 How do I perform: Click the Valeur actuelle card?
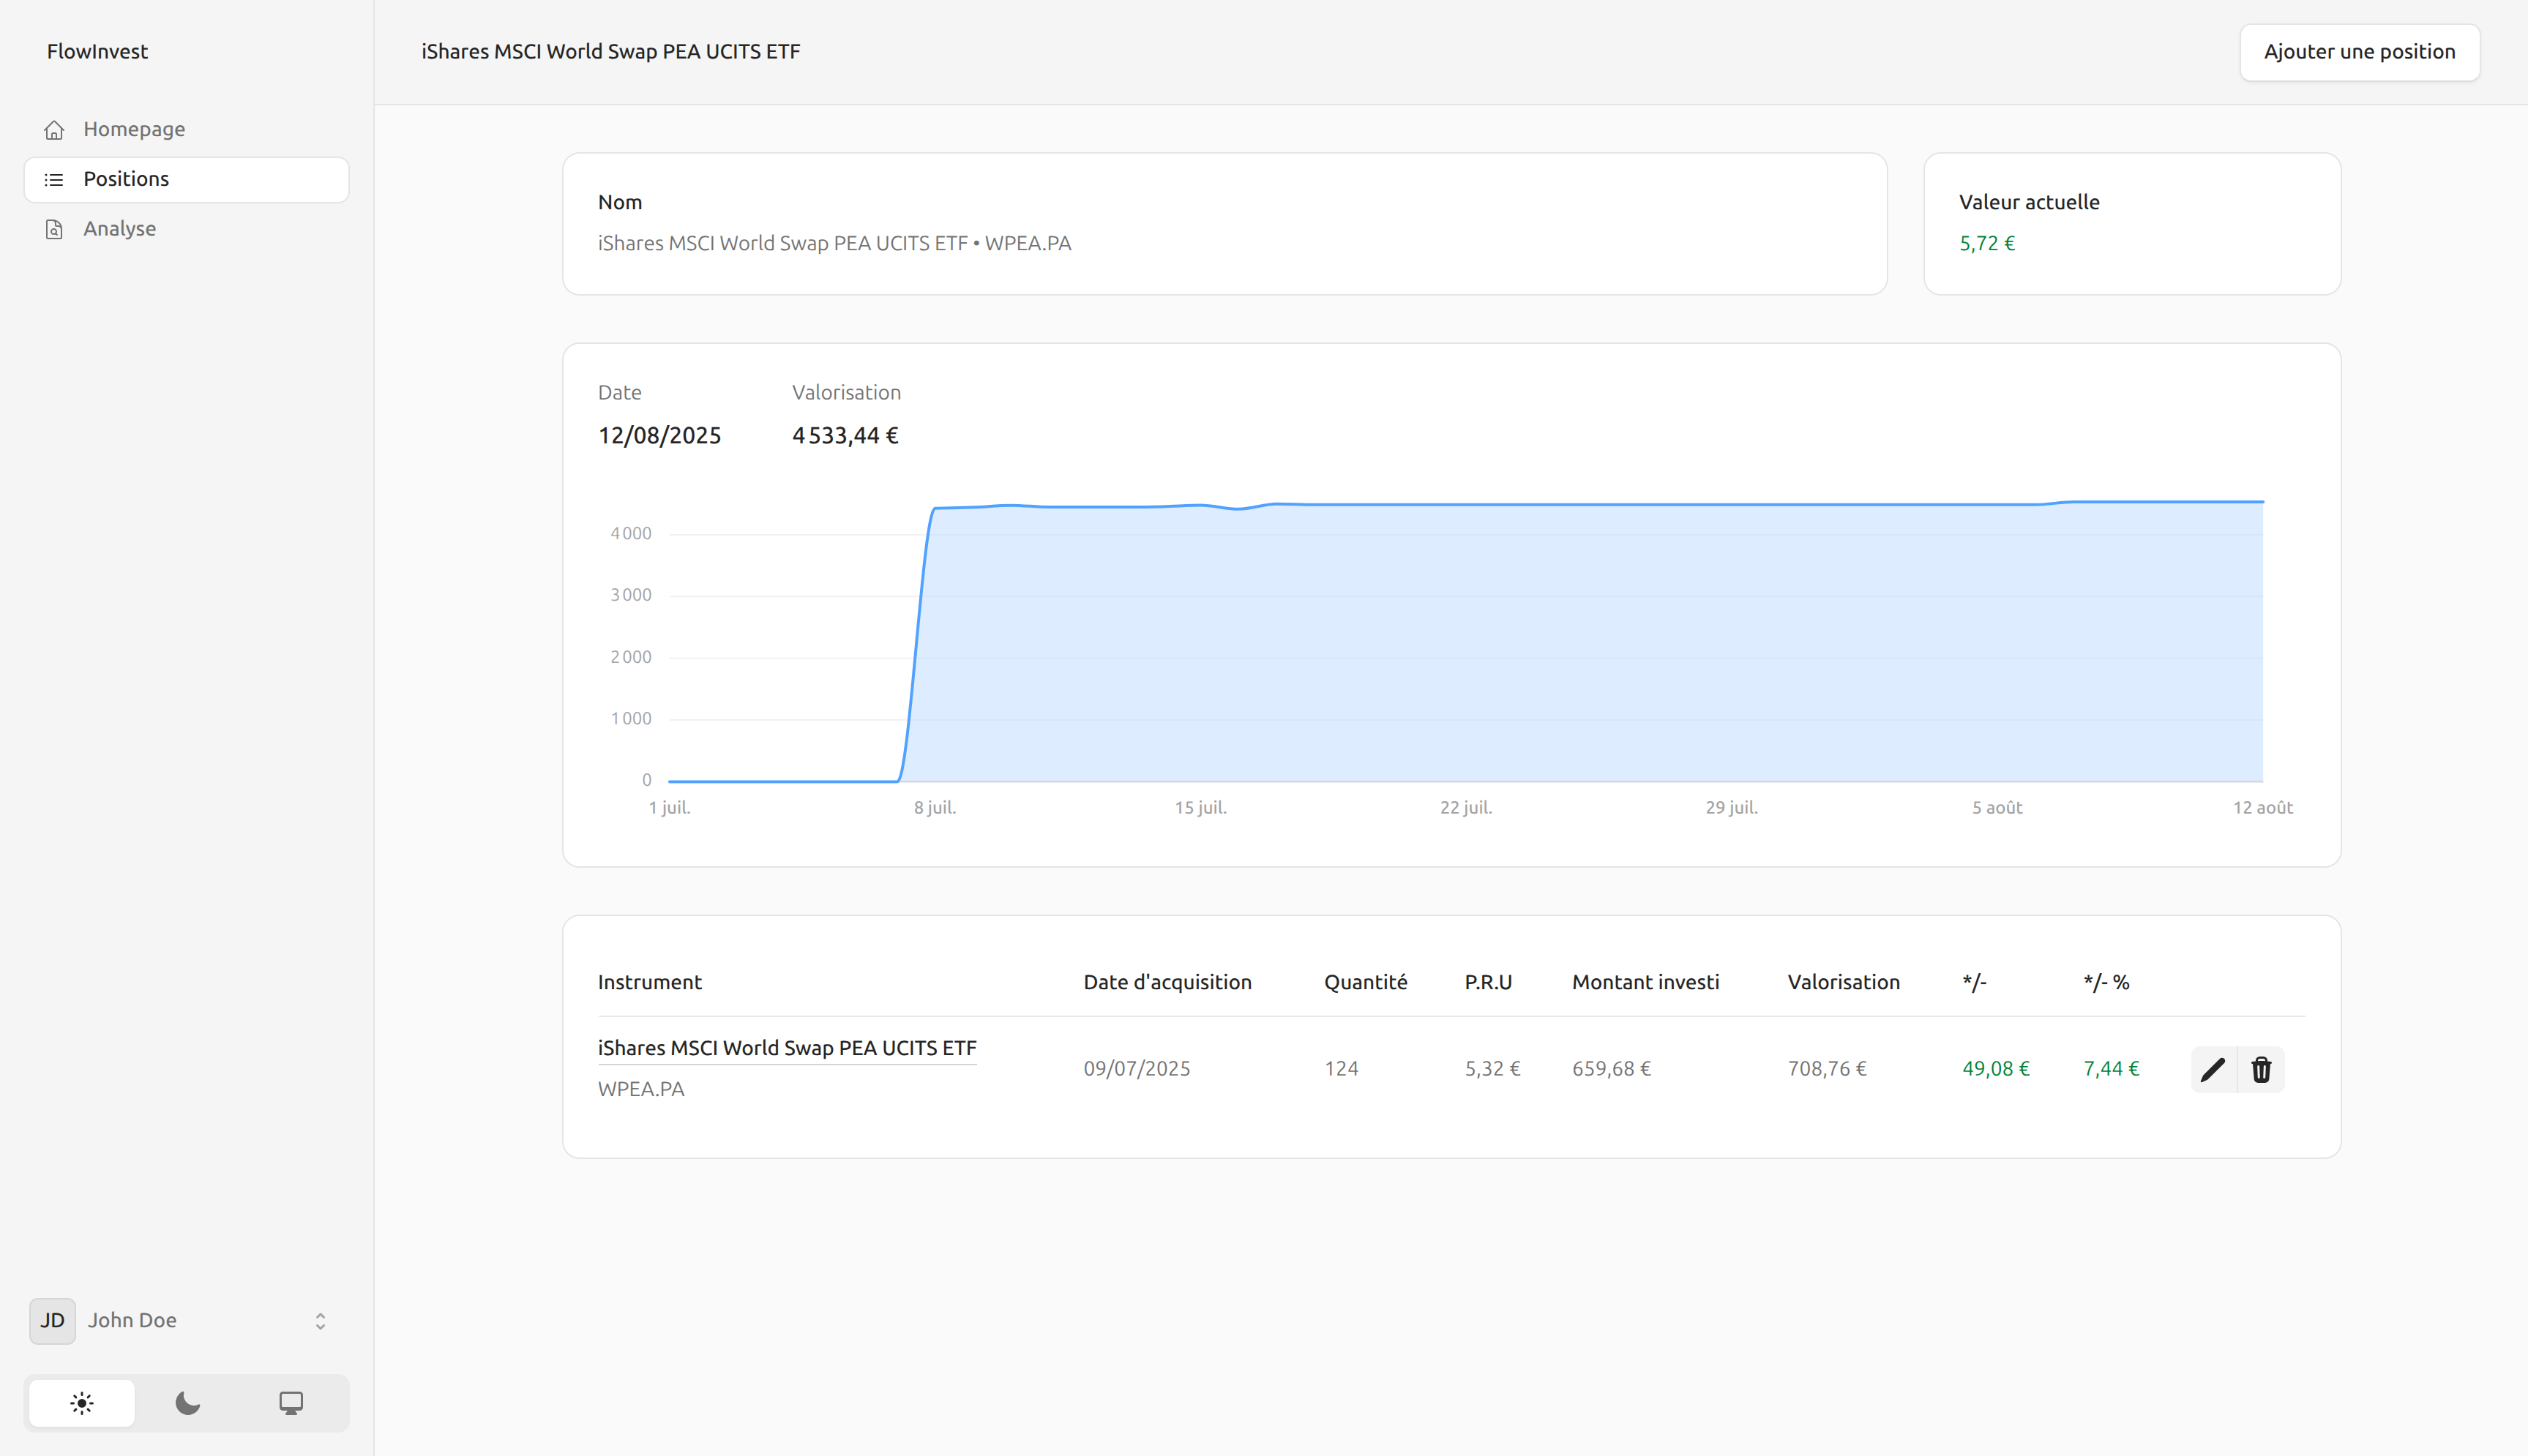[x=2131, y=223]
